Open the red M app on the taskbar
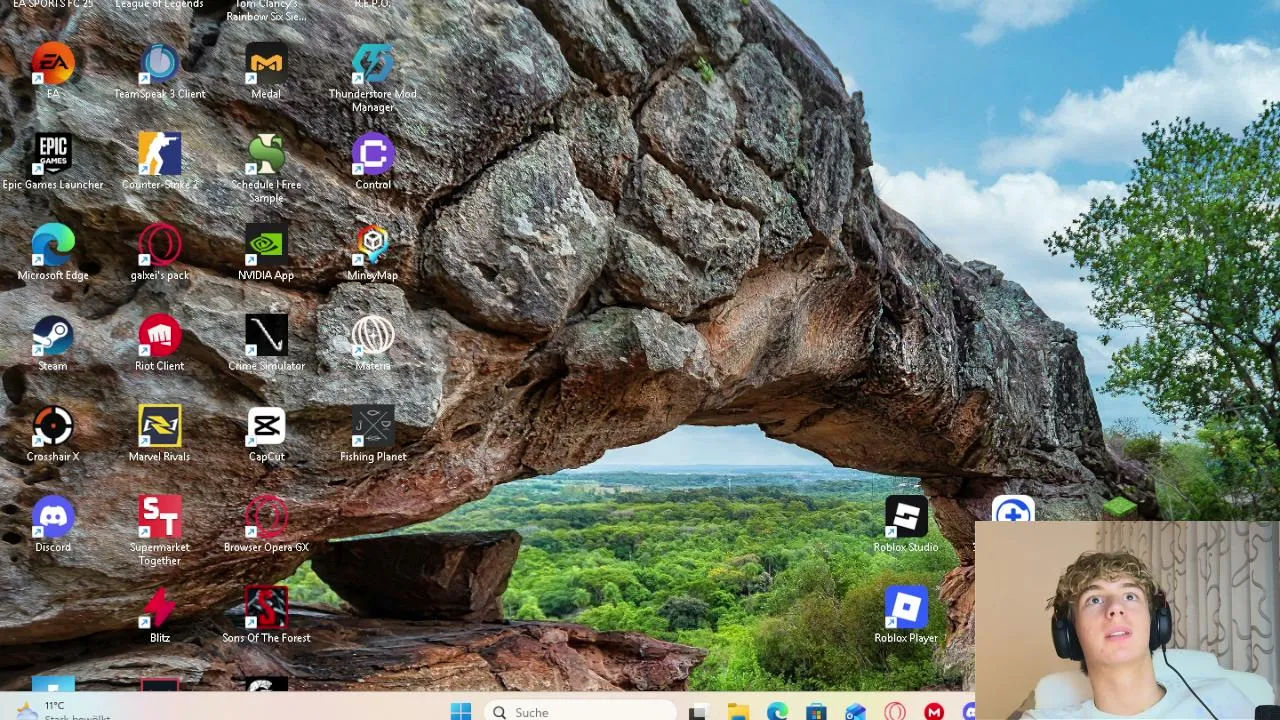This screenshot has height=720, width=1280. [x=934, y=712]
